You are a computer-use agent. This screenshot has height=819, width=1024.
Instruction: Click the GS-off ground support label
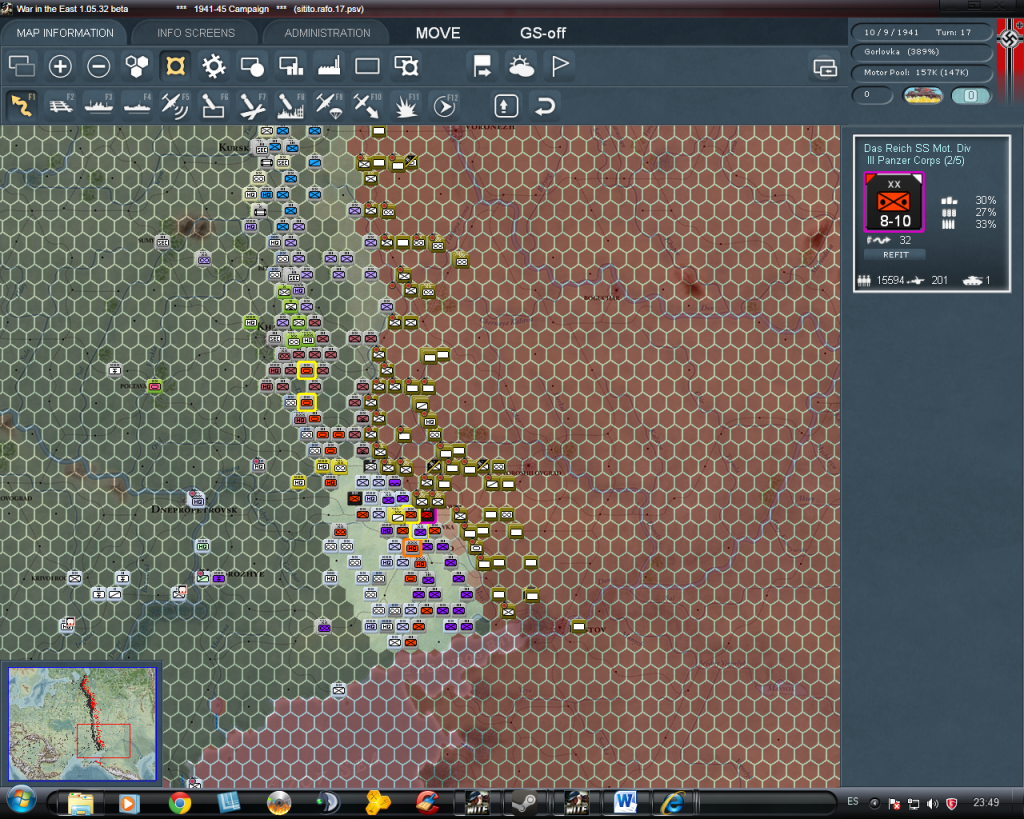click(543, 33)
